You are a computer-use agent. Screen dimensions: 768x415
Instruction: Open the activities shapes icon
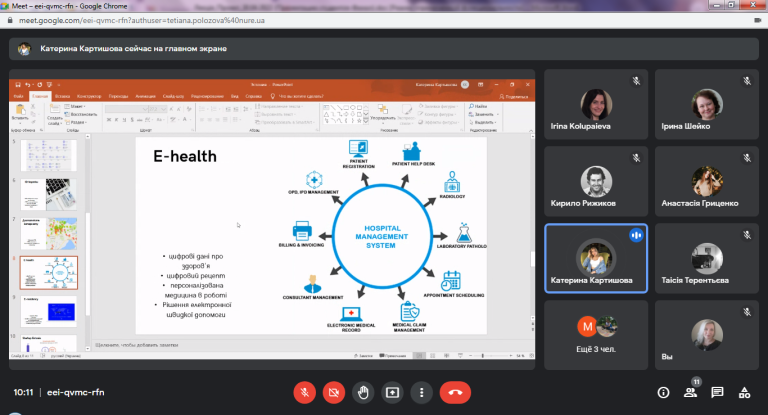click(x=744, y=392)
